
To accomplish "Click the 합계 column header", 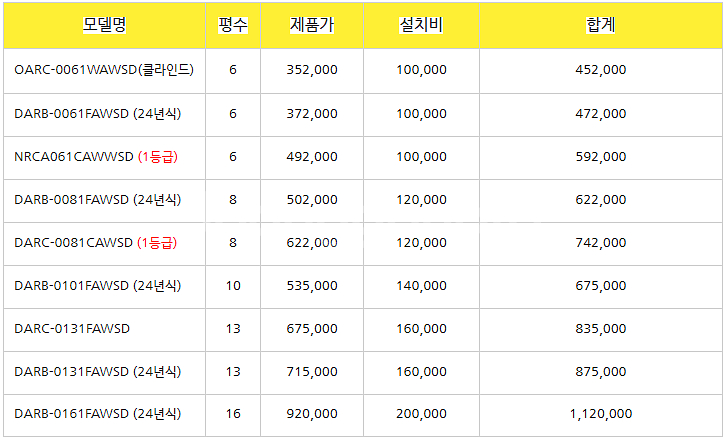I will point(600,25).
